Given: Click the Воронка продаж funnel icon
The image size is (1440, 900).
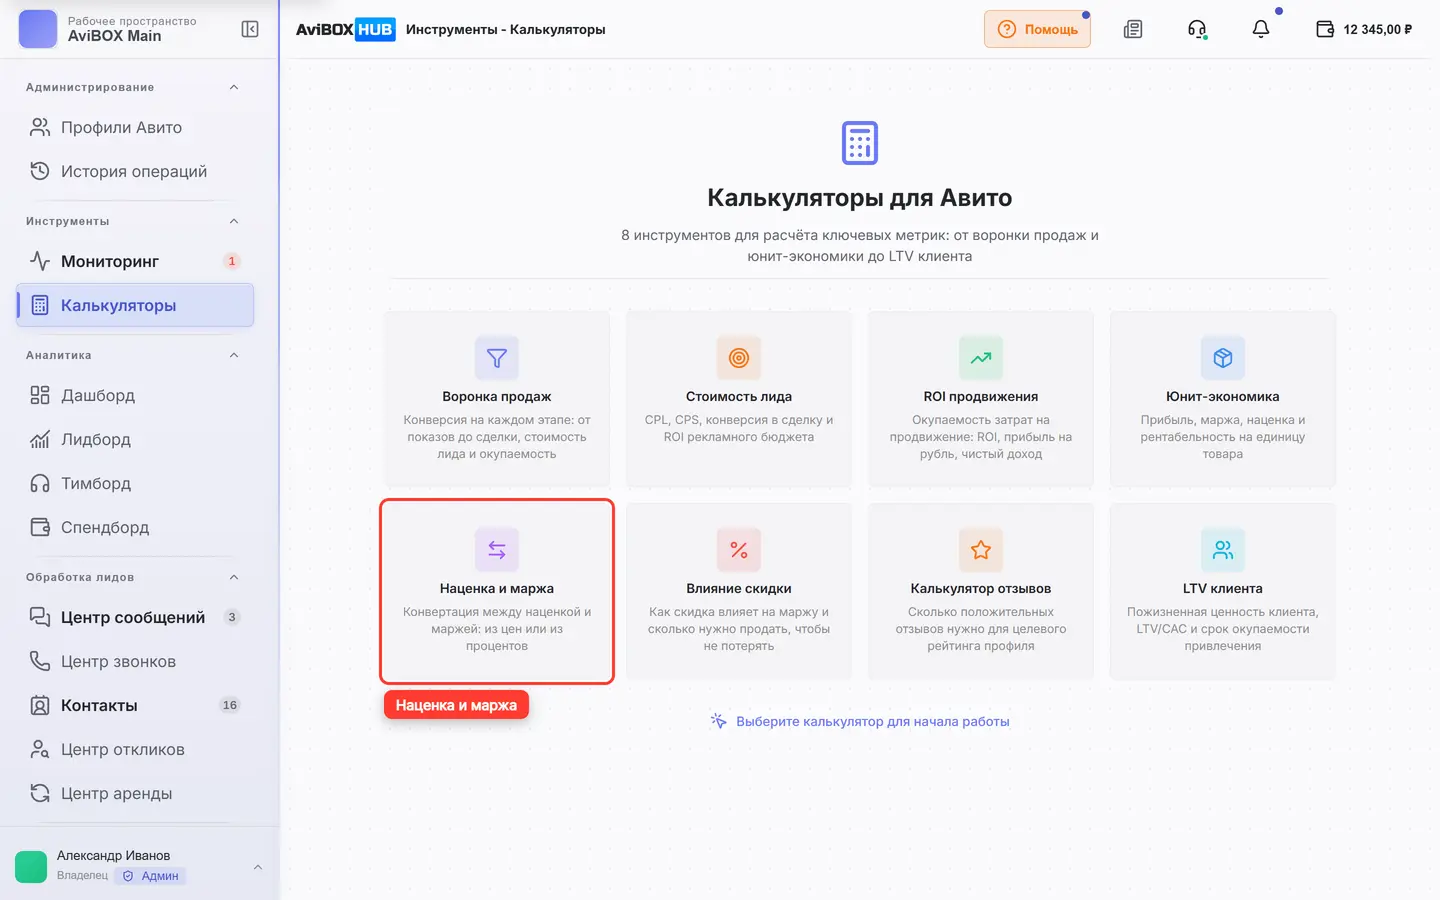Looking at the screenshot, I should (x=497, y=358).
